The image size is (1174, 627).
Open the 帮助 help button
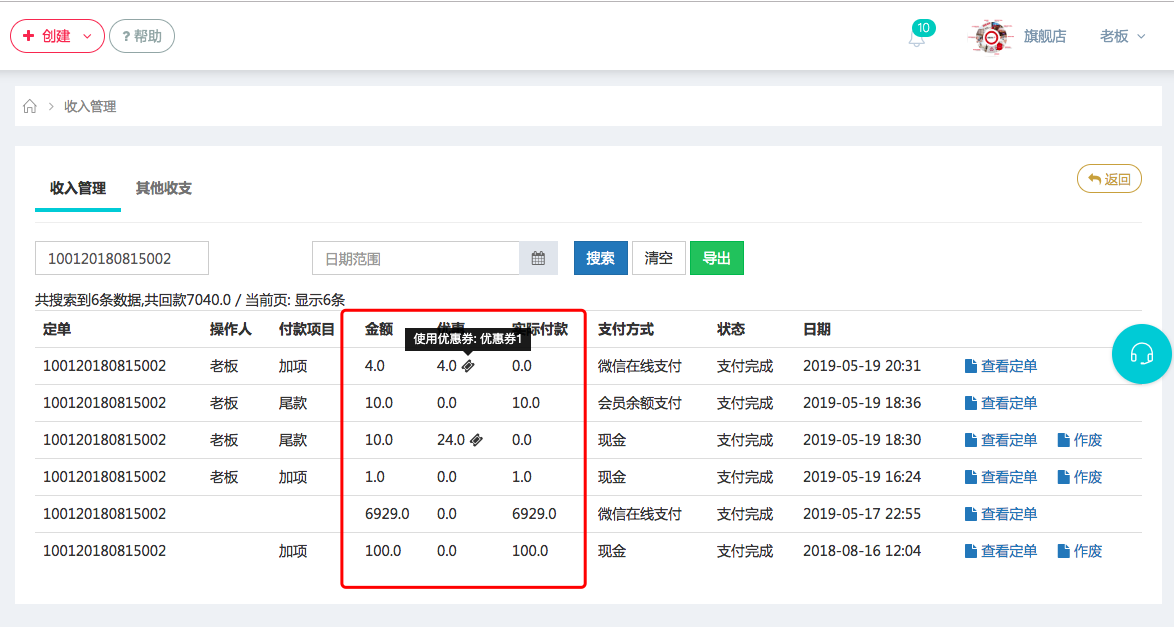[x=141, y=36]
